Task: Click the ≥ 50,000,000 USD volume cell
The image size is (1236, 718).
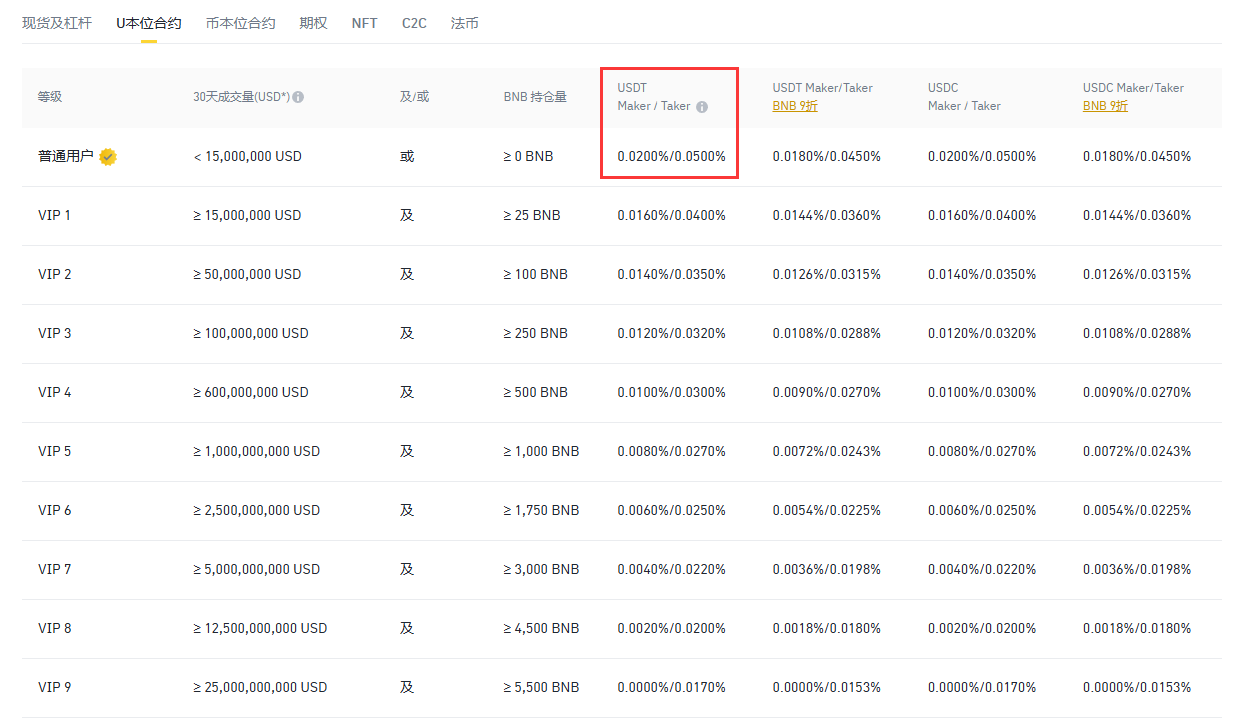Action: [x=248, y=274]
